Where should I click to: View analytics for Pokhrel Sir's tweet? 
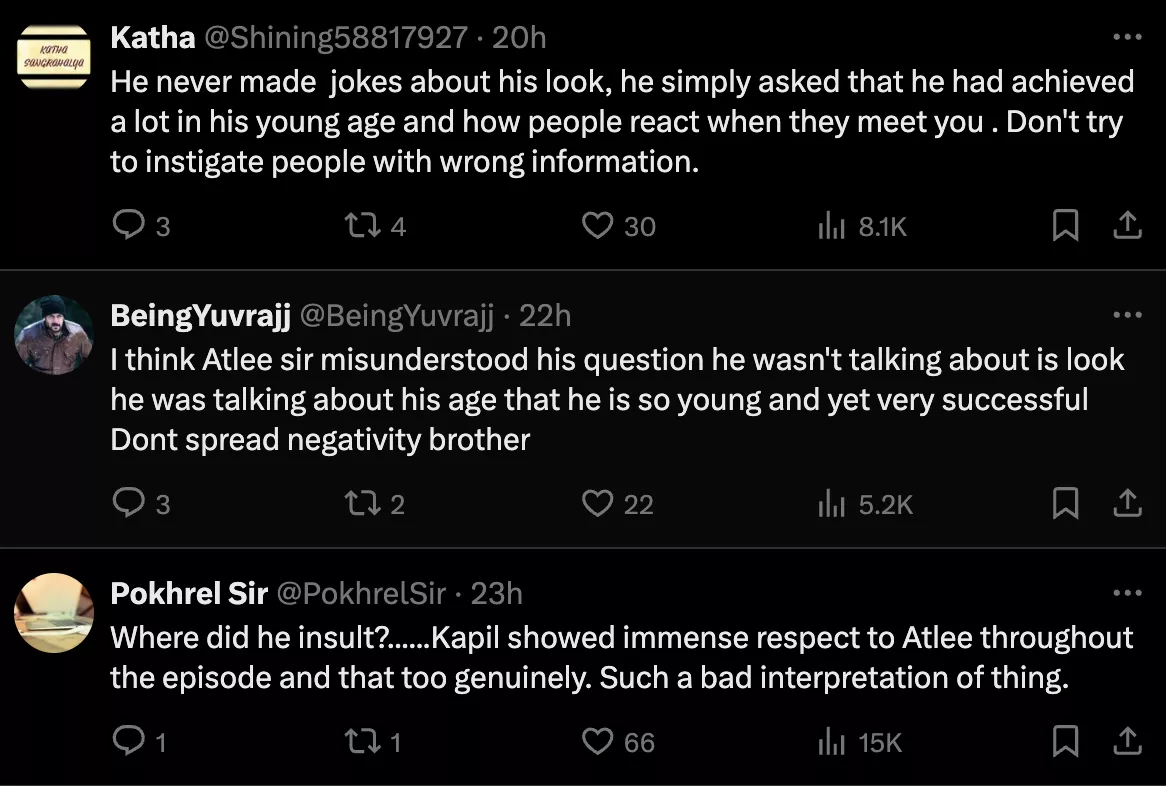[x=832, y=741]
